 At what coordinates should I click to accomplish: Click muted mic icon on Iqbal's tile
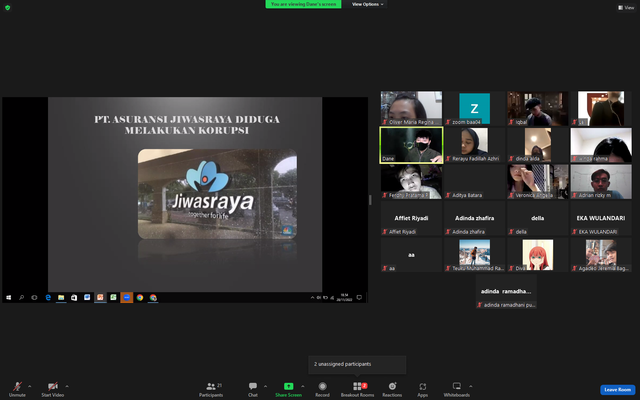511,122
